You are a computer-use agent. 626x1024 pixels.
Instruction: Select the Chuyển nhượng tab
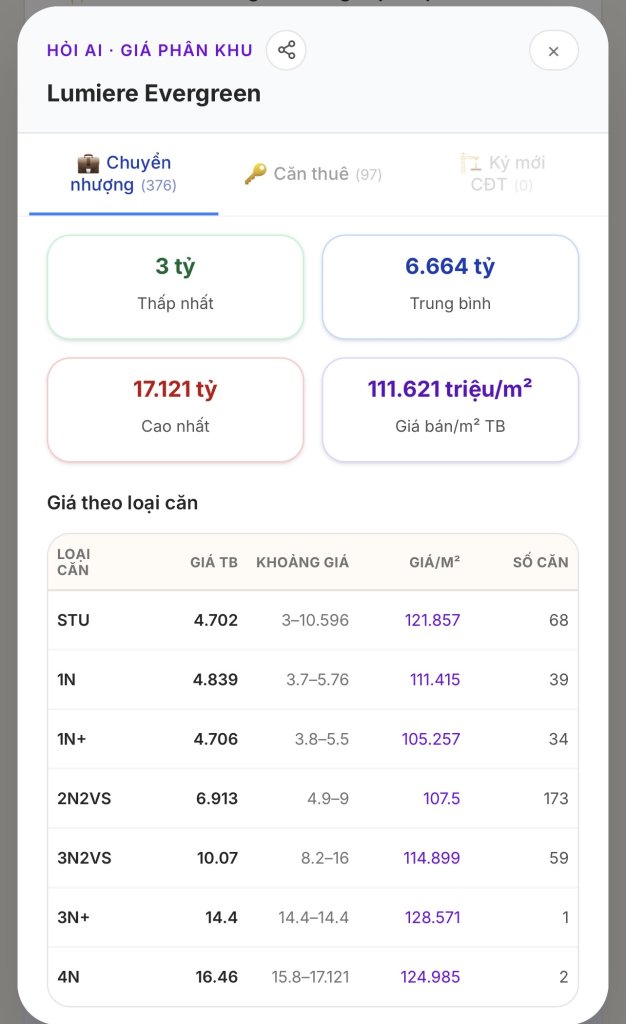[x=123, y=174]
